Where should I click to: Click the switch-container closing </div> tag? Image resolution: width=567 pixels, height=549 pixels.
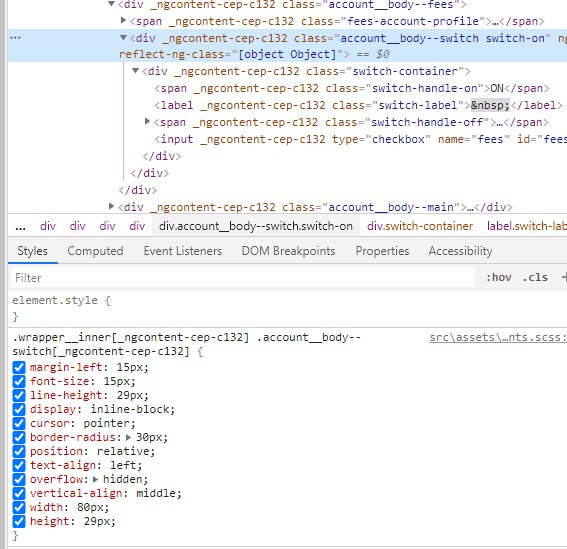click(x=161, y=156)
